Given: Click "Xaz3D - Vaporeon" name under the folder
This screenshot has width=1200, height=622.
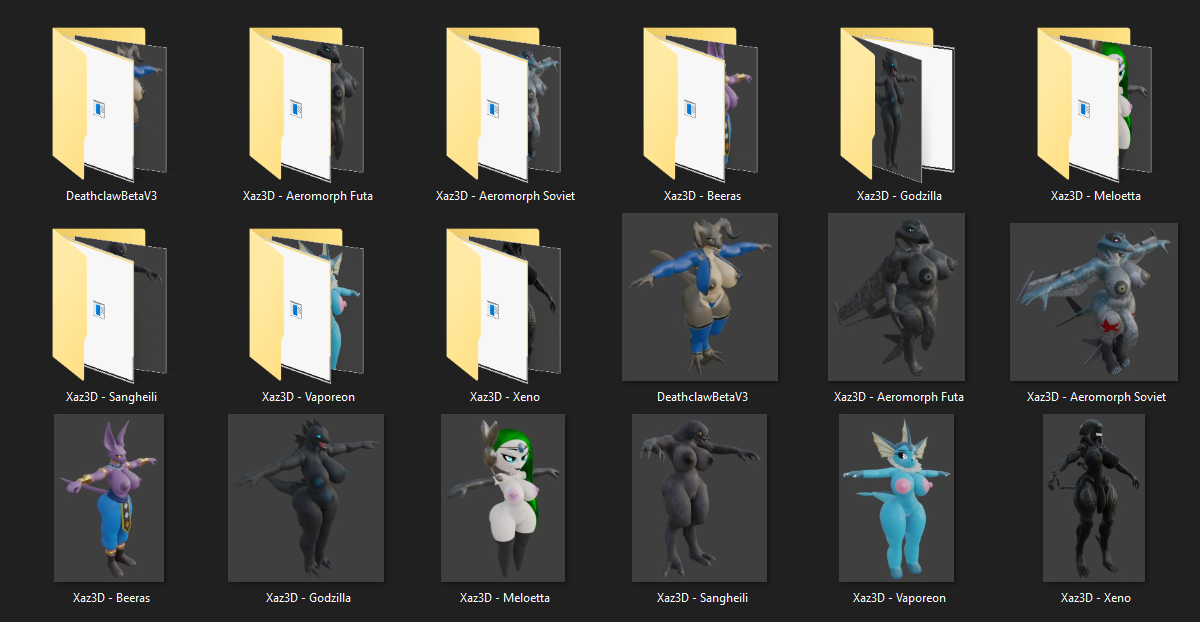Looking at the screenshot, I should pyautogui.click(x=308, y=397).
